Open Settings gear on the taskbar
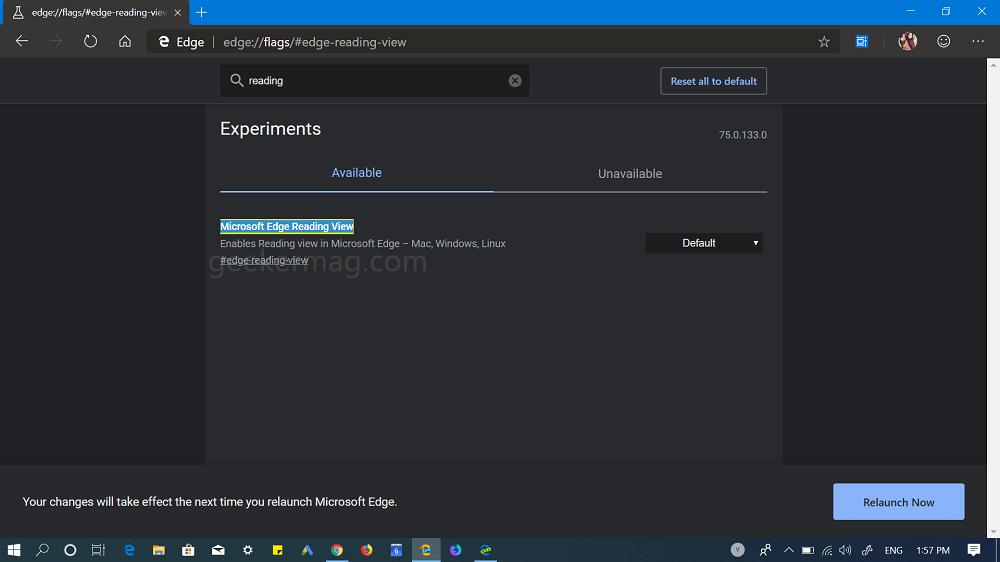Screen dimensions: 1000x562 point(247,550)
